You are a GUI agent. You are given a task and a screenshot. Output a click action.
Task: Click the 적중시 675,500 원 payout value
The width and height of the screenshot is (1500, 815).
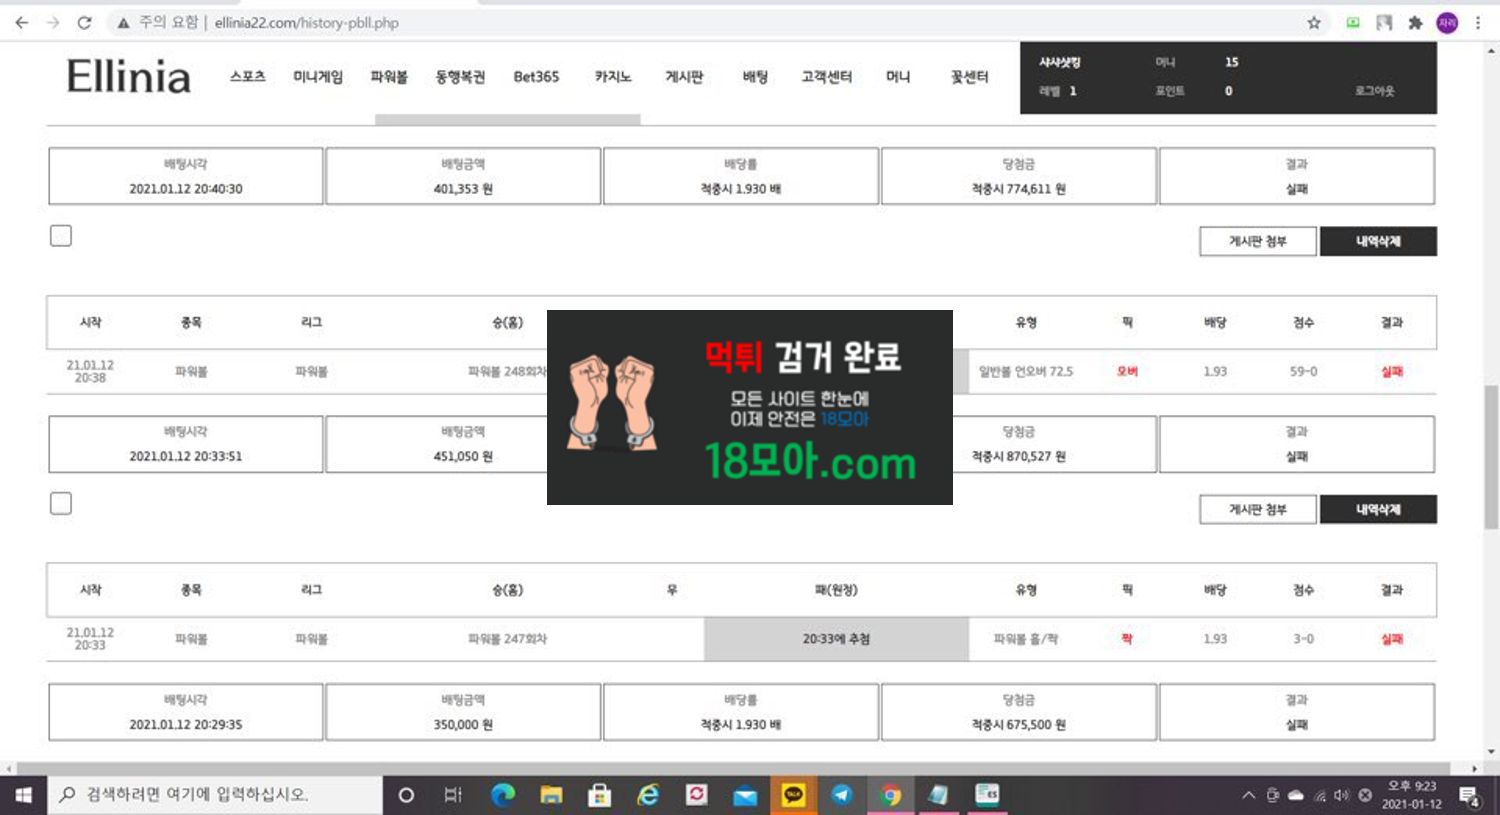pos(1019,725)
